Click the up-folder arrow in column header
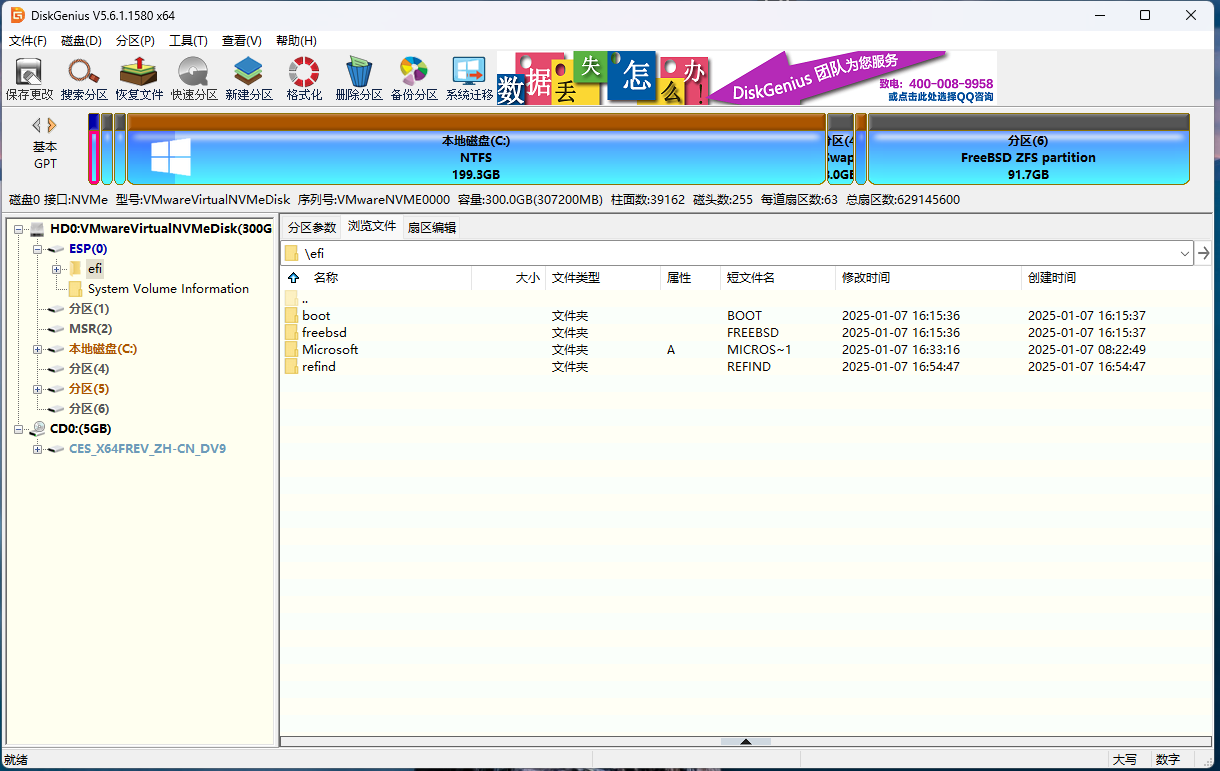Viewport: 1220px width, 771px height. point(293,278)
